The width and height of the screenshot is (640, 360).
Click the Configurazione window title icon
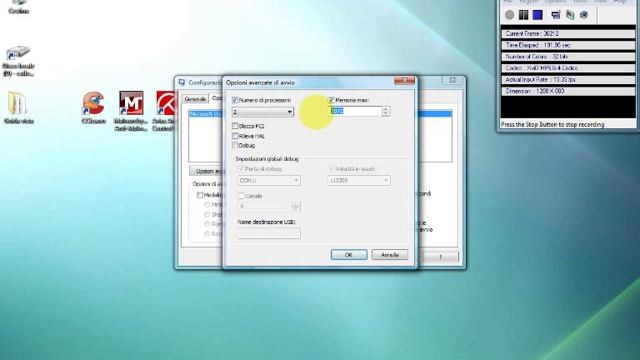[182, 82]
